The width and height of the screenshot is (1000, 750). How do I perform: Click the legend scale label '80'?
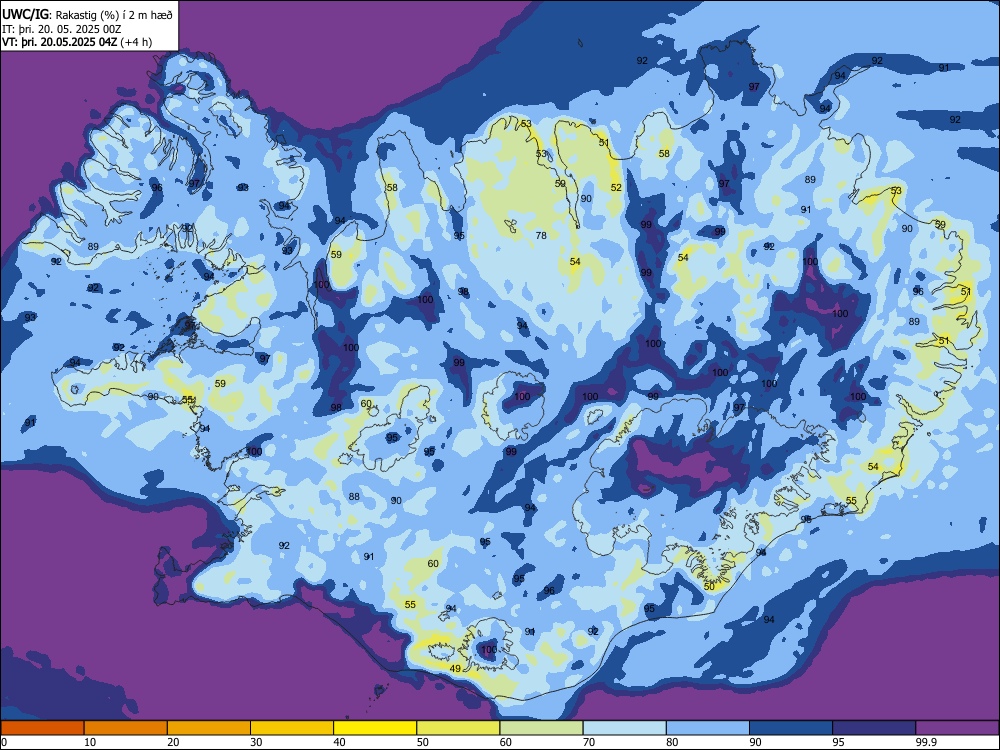pos(672,742)
